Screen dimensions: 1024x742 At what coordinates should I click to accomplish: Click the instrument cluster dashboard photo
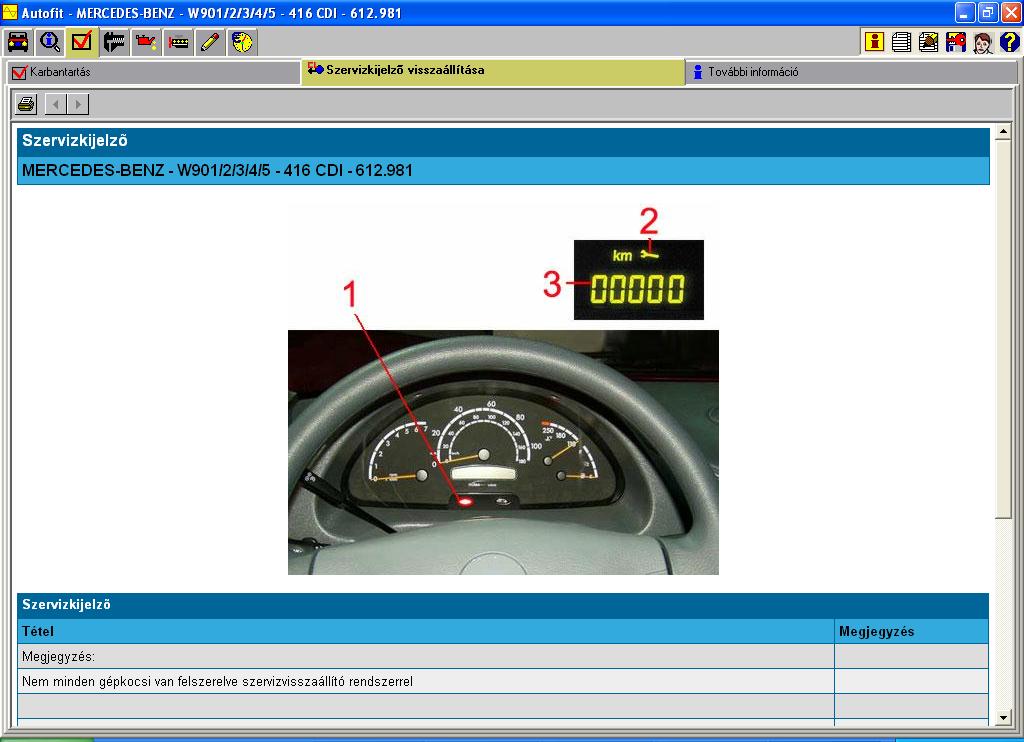coord(503,452)
